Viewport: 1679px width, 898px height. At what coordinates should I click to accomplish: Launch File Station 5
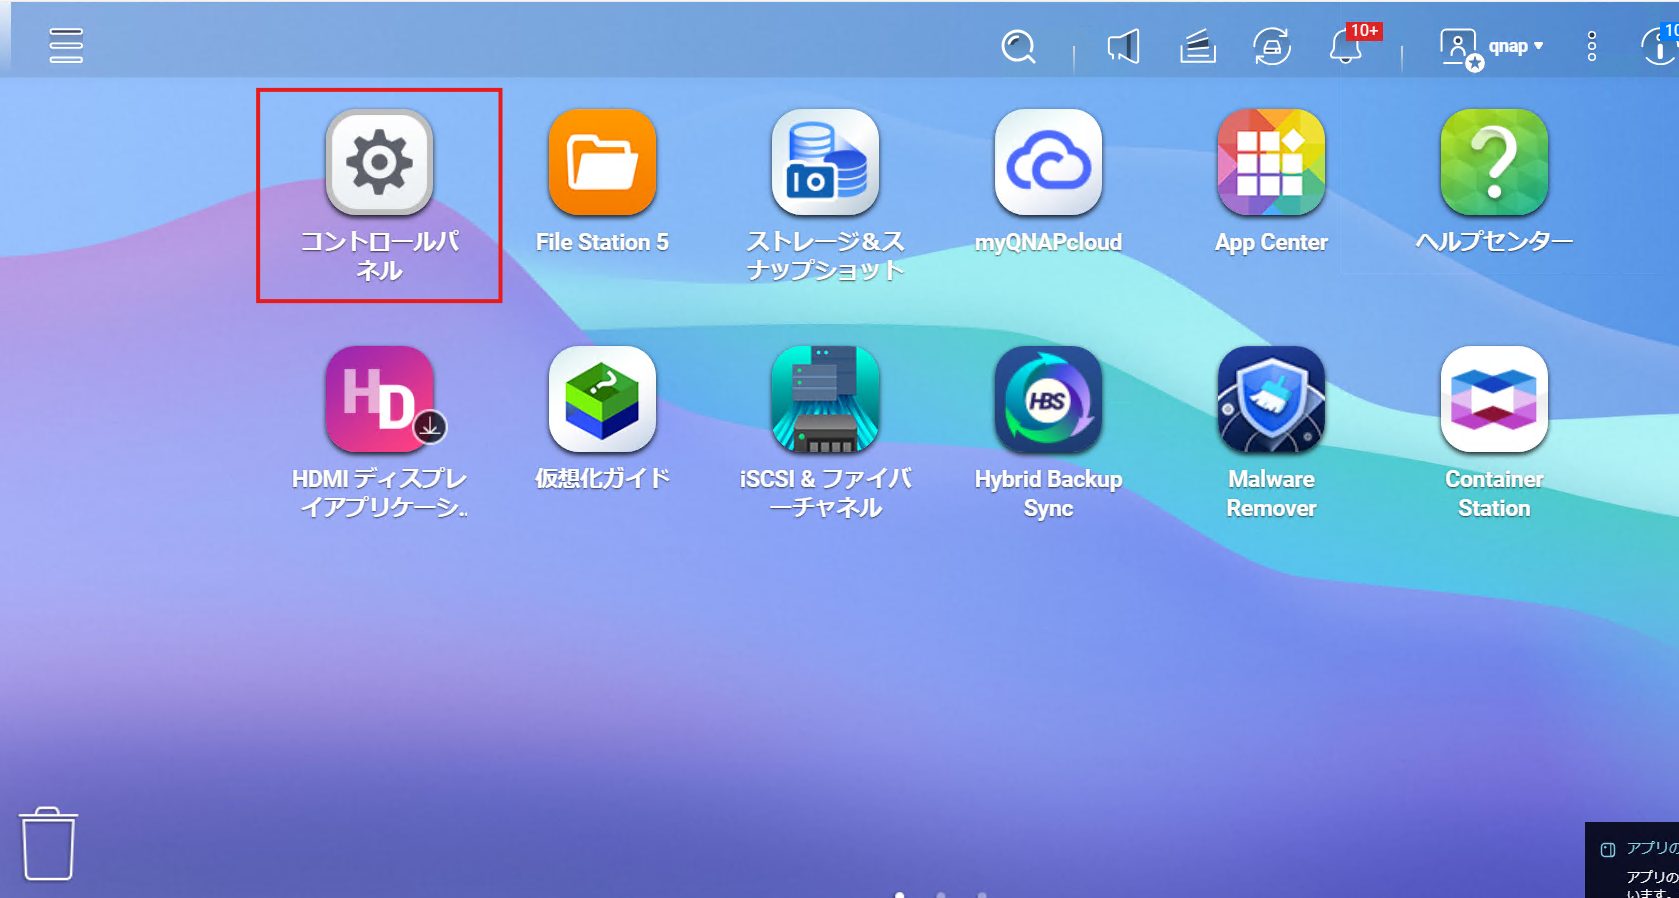pyautogui.click(x=602, y=162)
